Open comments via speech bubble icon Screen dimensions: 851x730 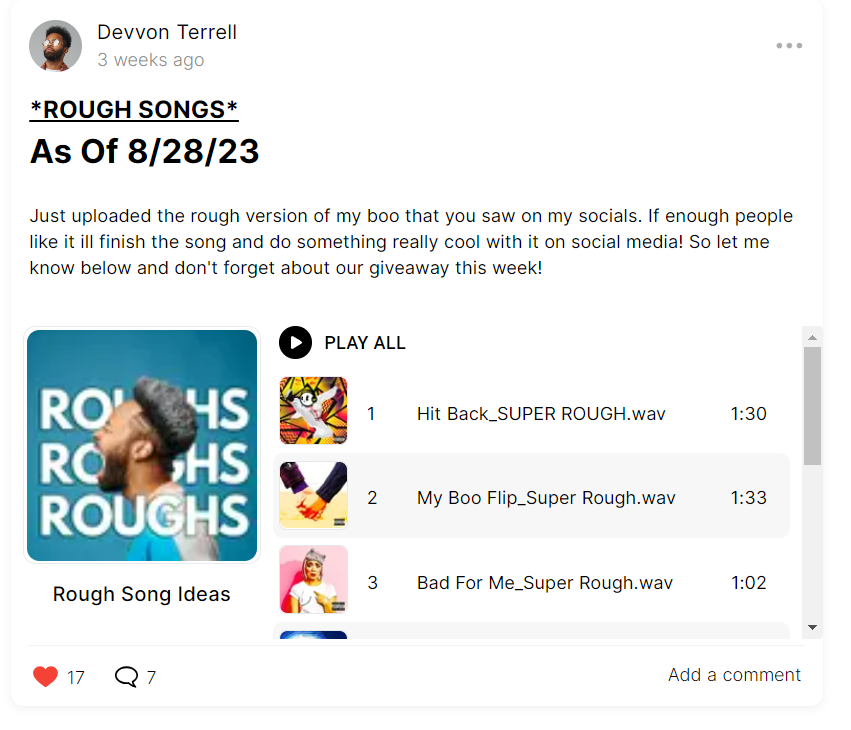pyautogui.click(x=126, y=677)
